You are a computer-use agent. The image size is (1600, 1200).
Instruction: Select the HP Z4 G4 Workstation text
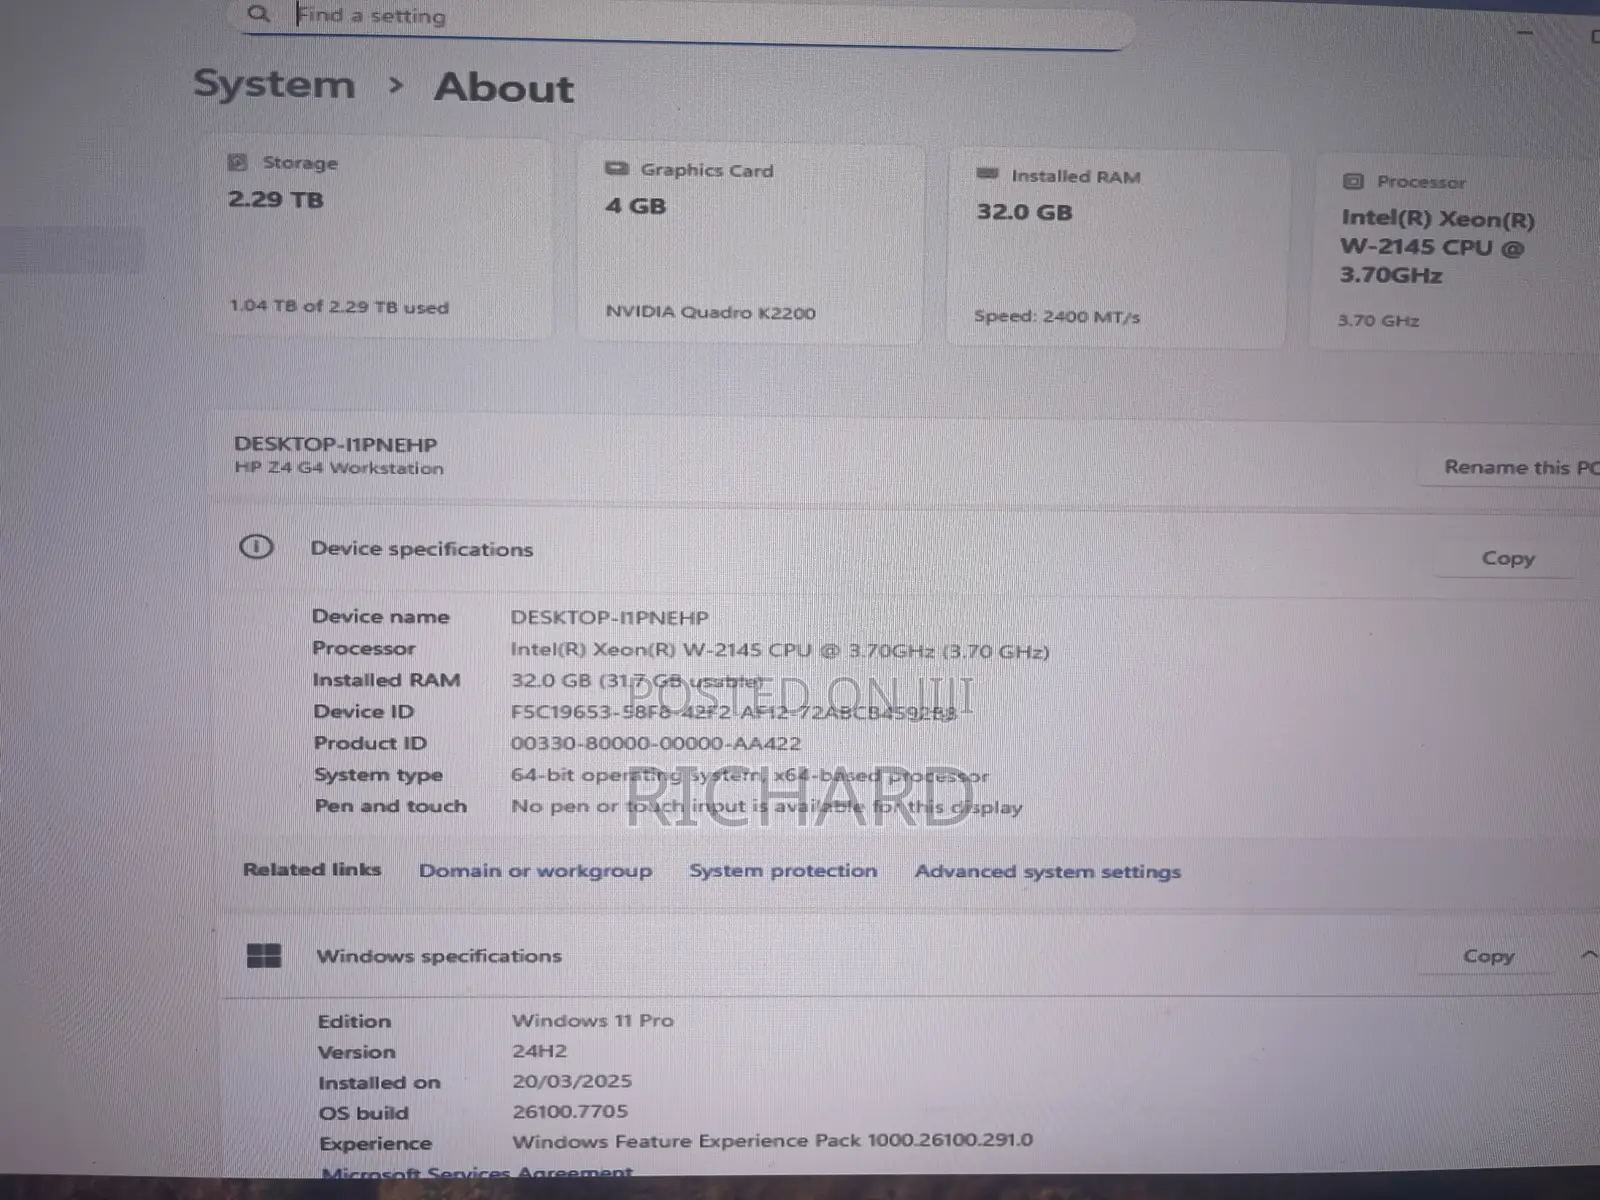[339, 467]
